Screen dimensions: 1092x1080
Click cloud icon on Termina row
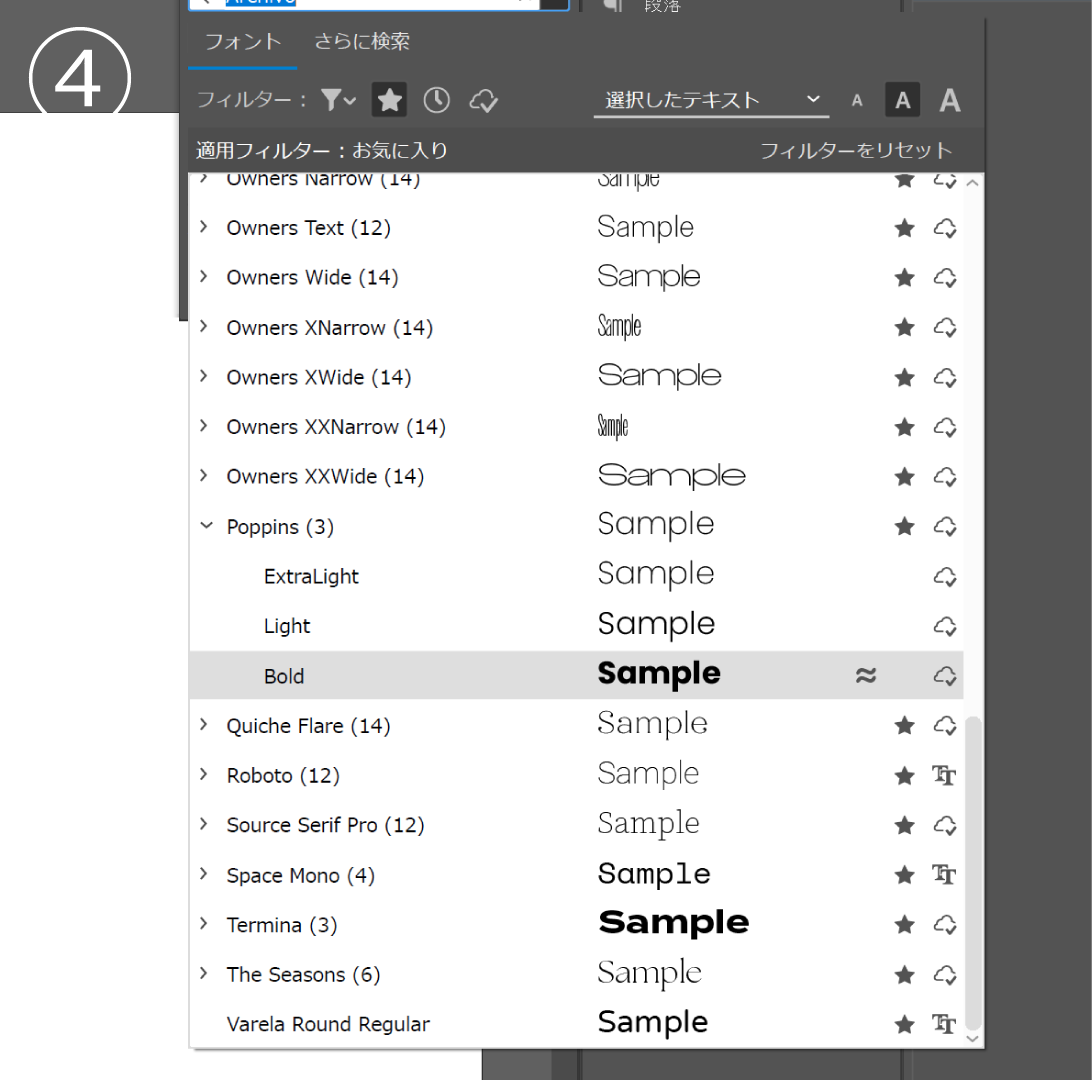945,925
